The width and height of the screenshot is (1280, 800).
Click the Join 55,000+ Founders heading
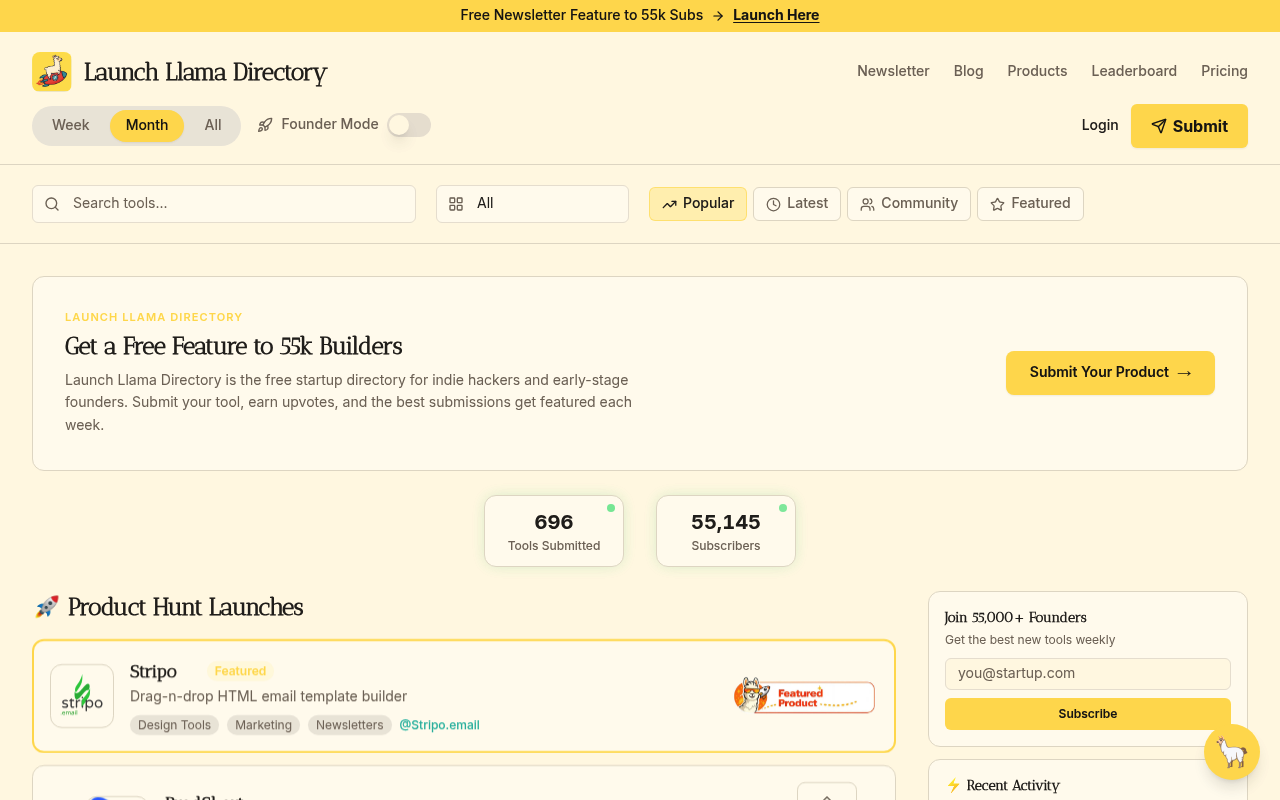(x=1015, y=618)
